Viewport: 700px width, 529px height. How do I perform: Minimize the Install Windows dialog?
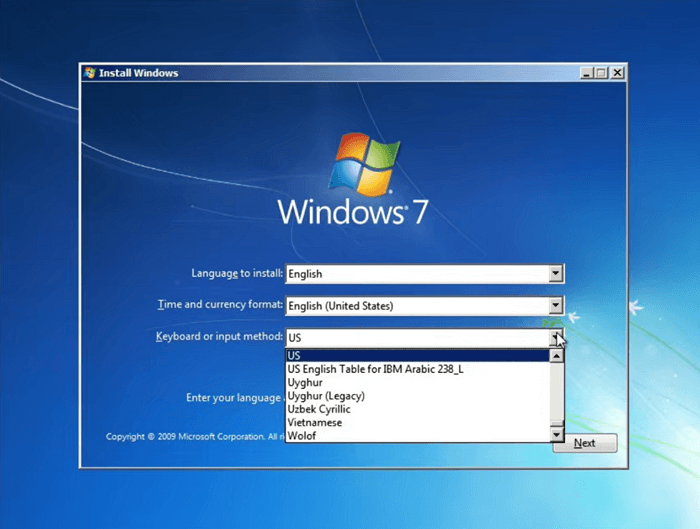click(x=585, y=73)
